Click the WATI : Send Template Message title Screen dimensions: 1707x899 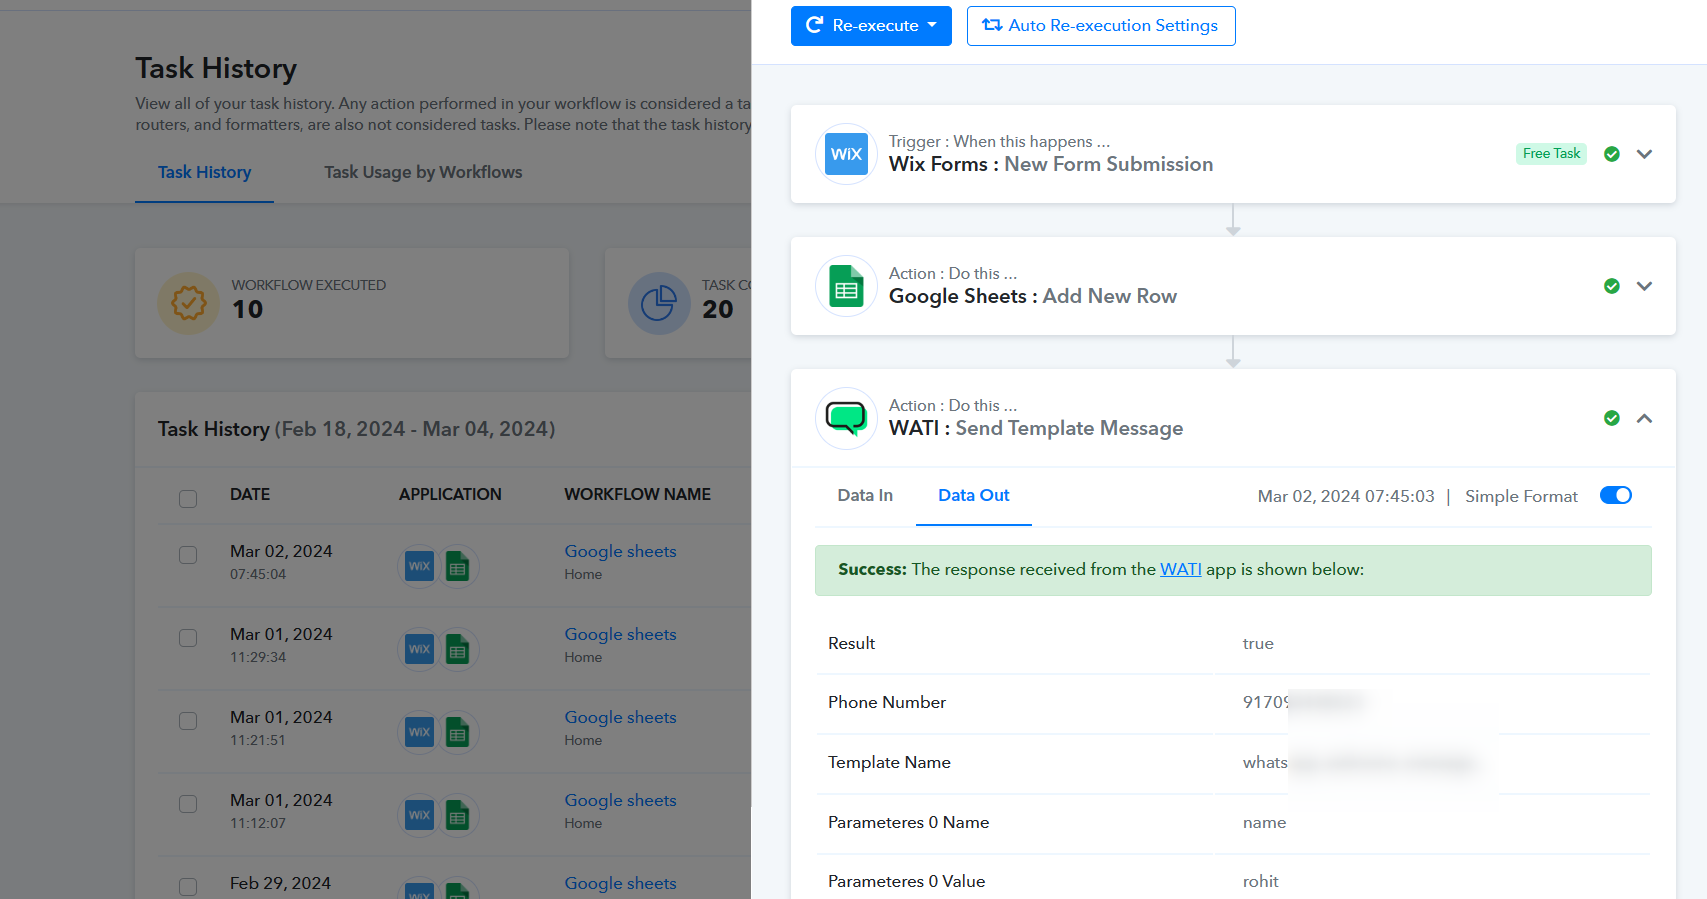coord(1036,428)
